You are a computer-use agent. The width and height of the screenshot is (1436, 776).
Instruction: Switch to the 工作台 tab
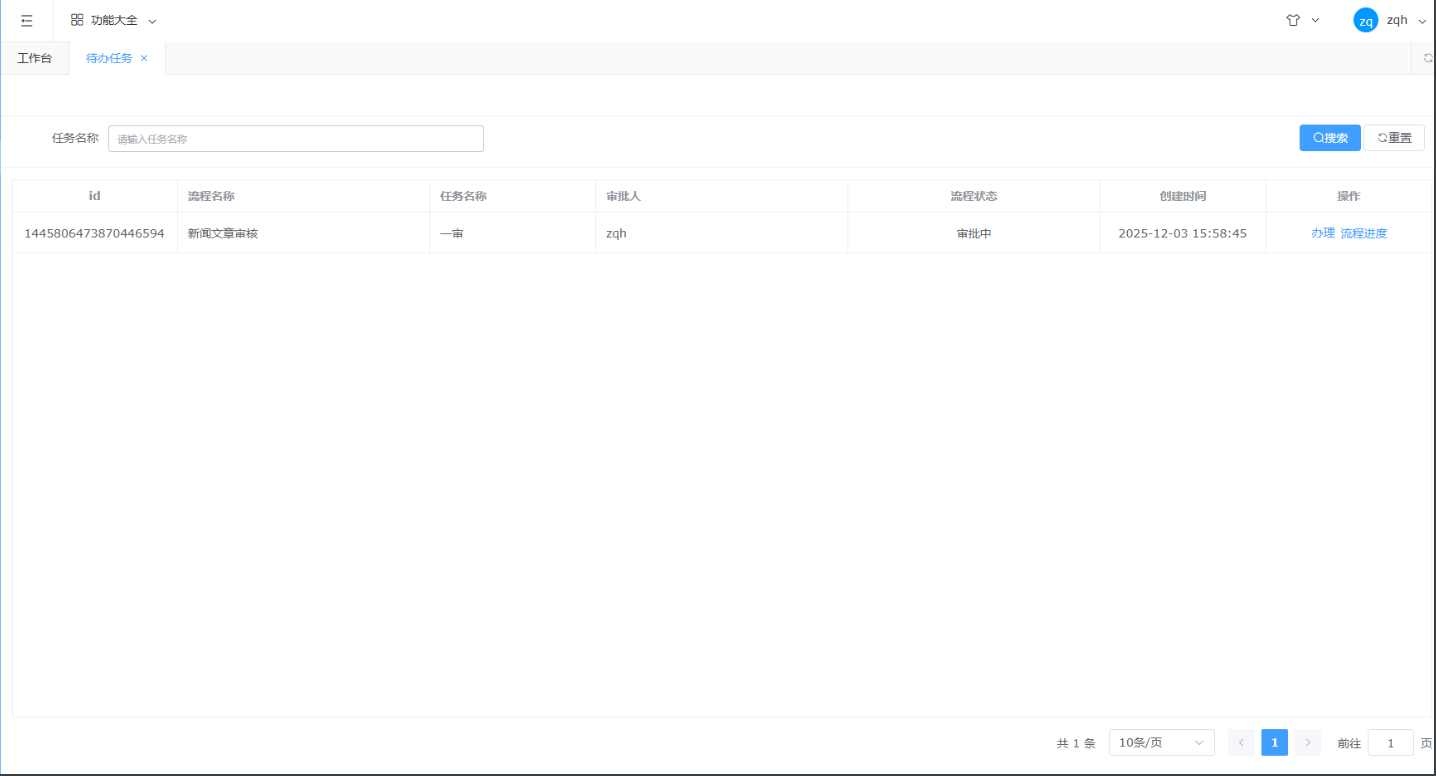[x=34, y=58]
